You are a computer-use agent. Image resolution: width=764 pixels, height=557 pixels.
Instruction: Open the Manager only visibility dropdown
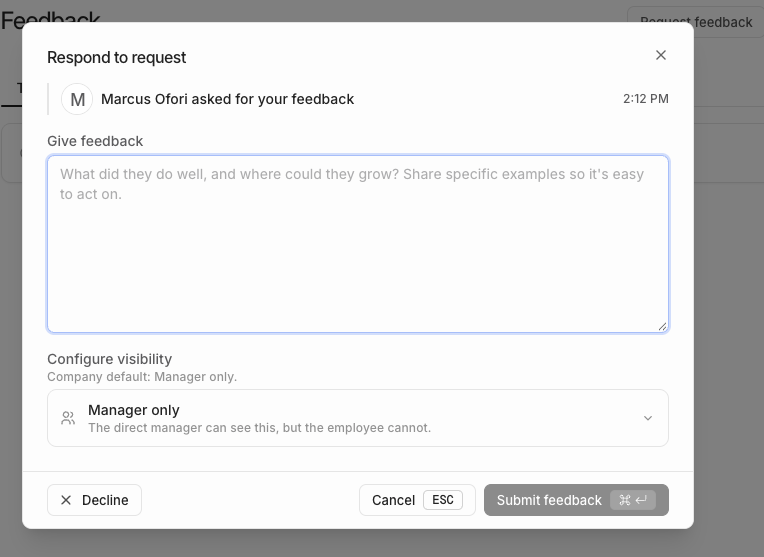pyautogui.click(x=358, y=418)
